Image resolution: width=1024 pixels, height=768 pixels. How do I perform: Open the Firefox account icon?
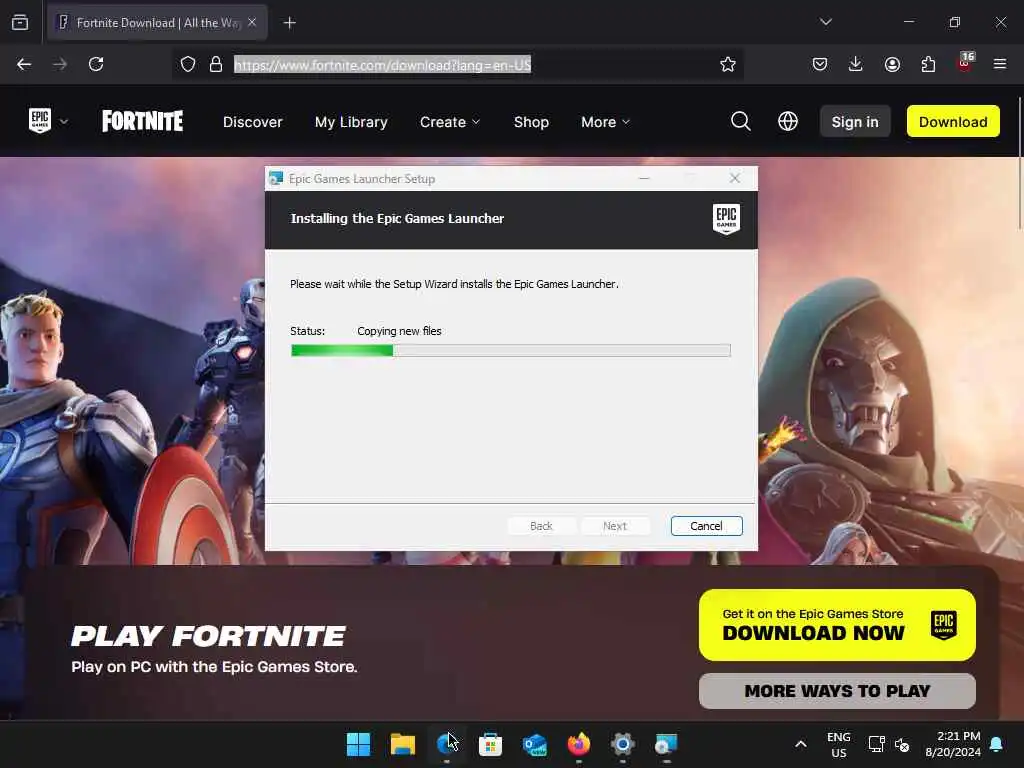point(892,64)
